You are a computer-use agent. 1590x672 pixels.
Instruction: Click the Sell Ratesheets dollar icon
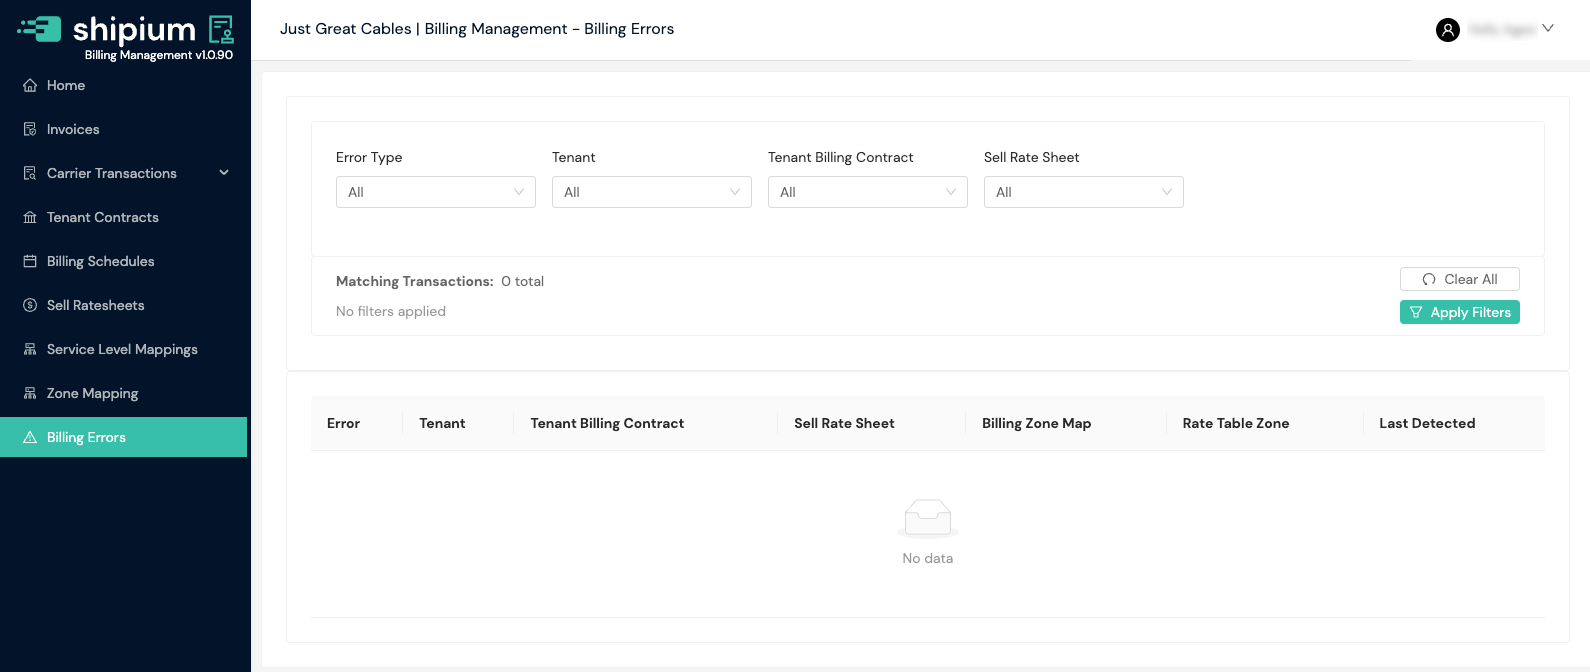coord(30,306)
